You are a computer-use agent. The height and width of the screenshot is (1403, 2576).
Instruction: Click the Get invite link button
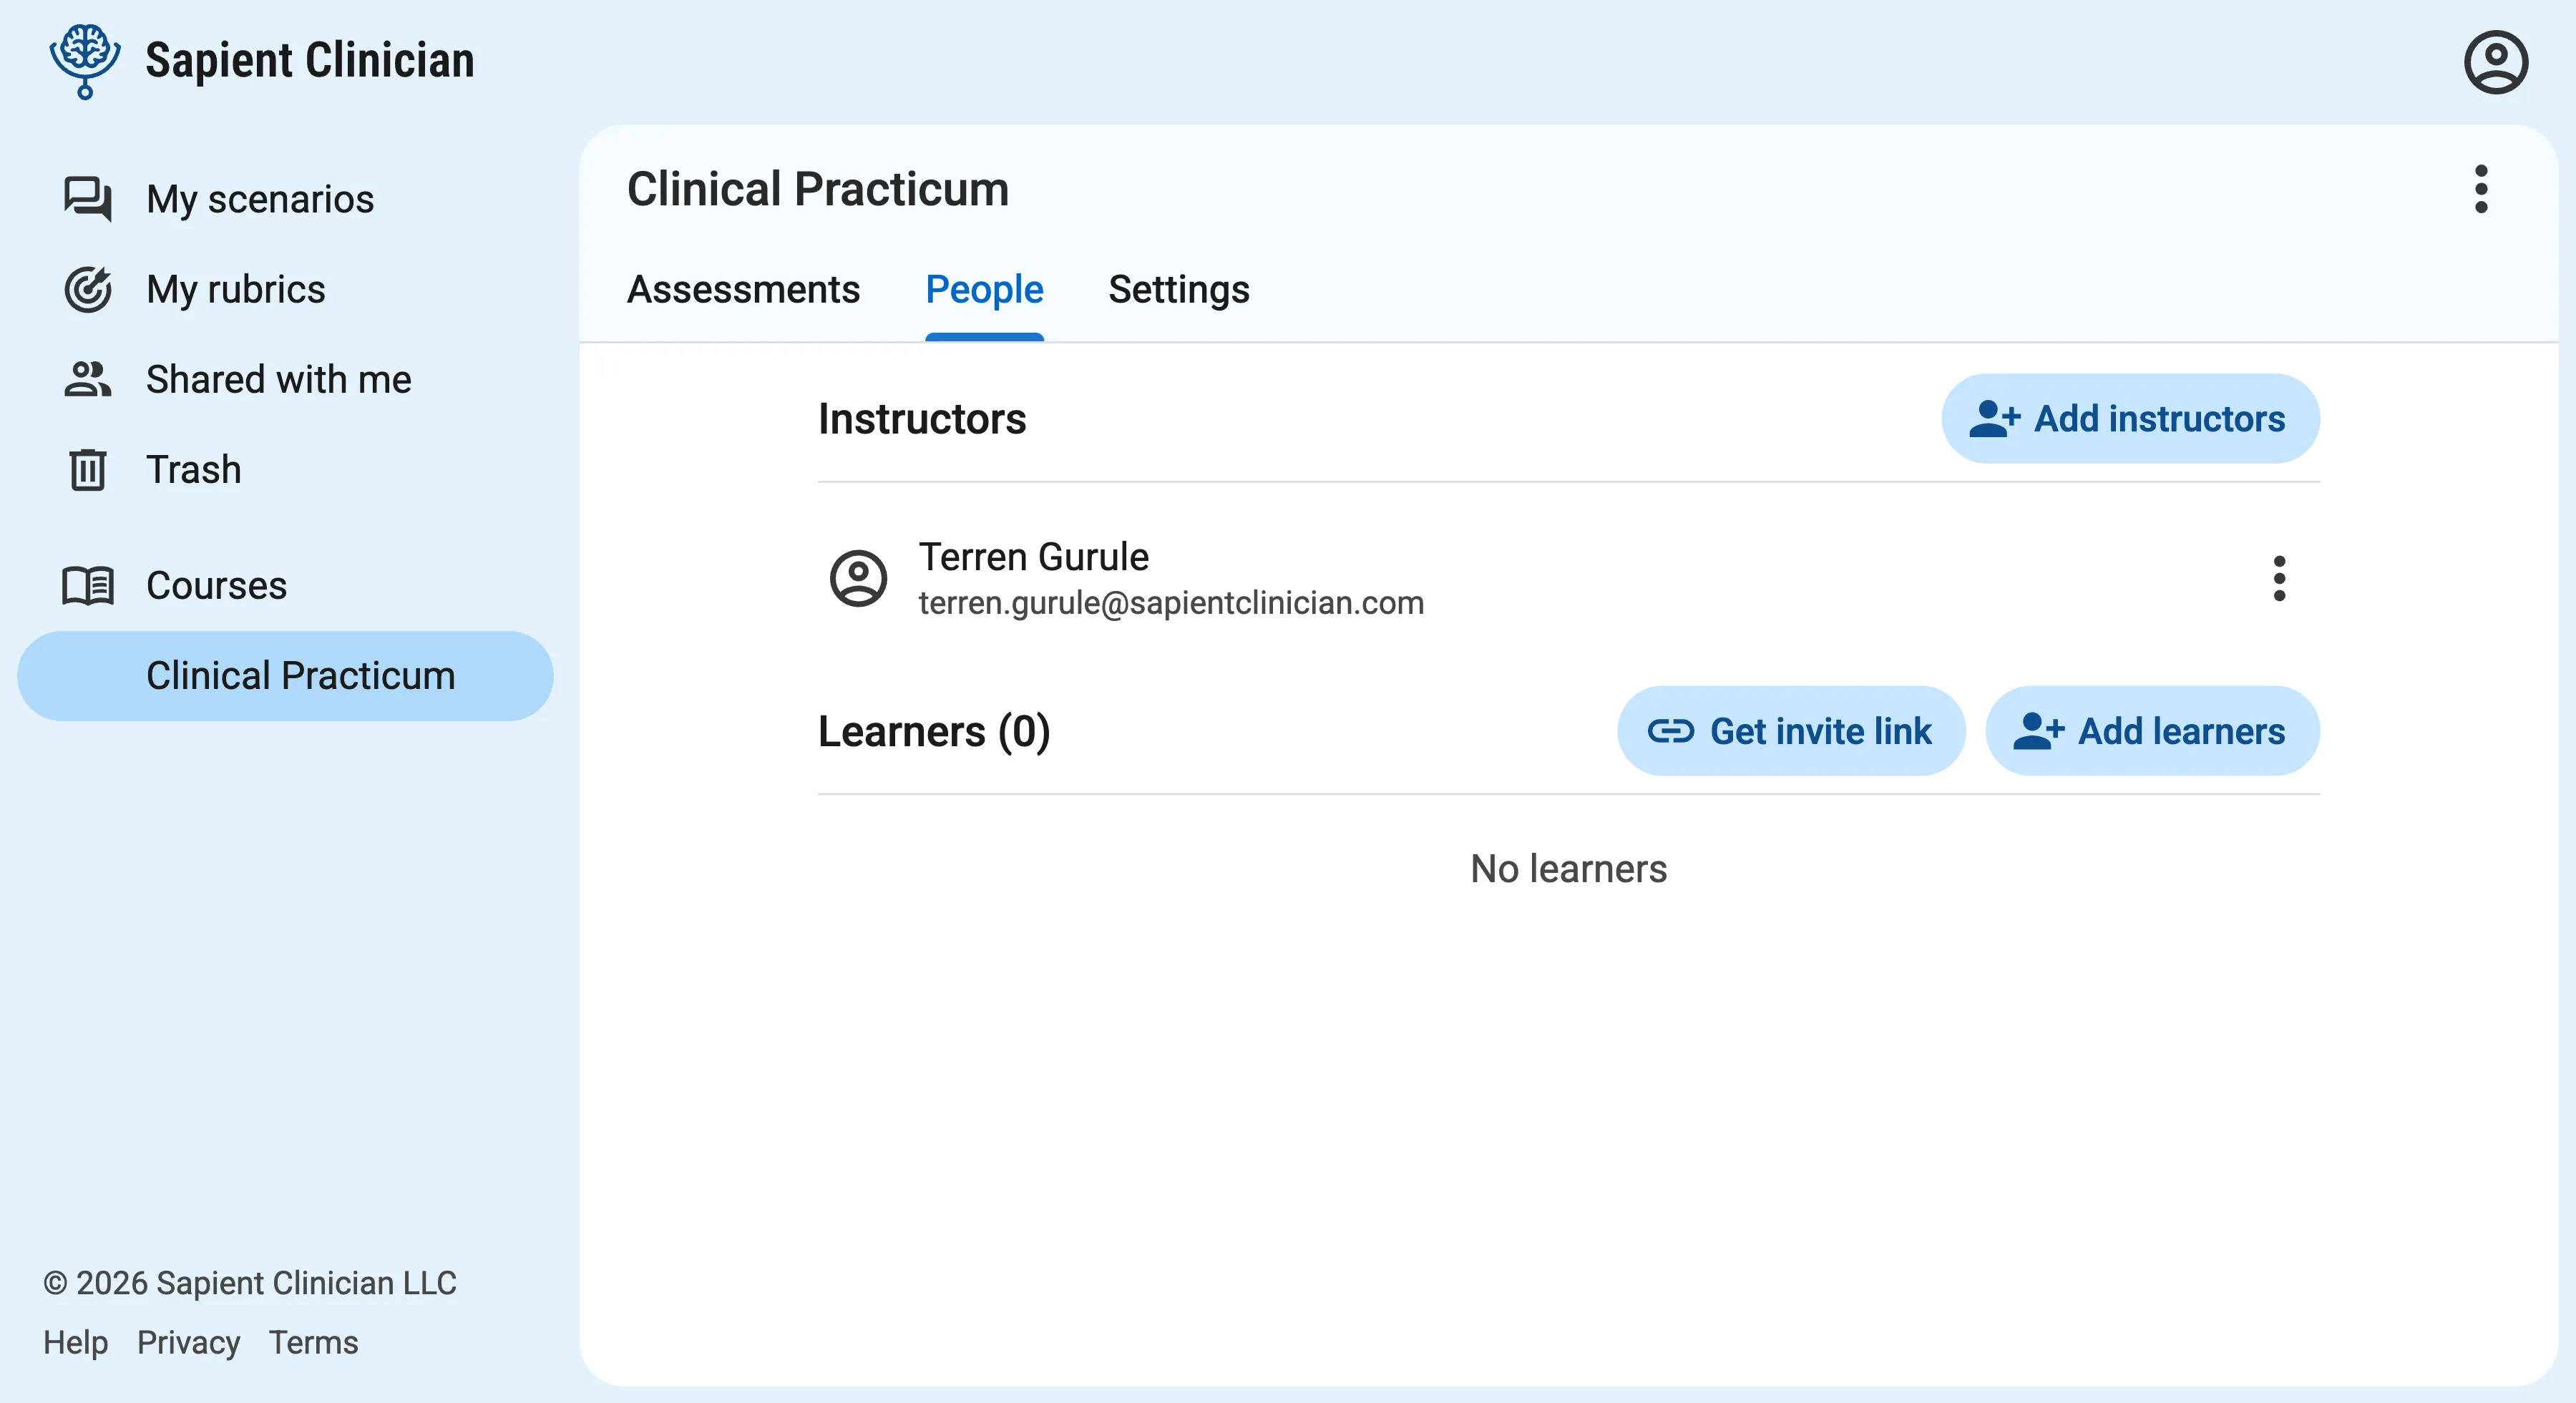point(1790,731)
